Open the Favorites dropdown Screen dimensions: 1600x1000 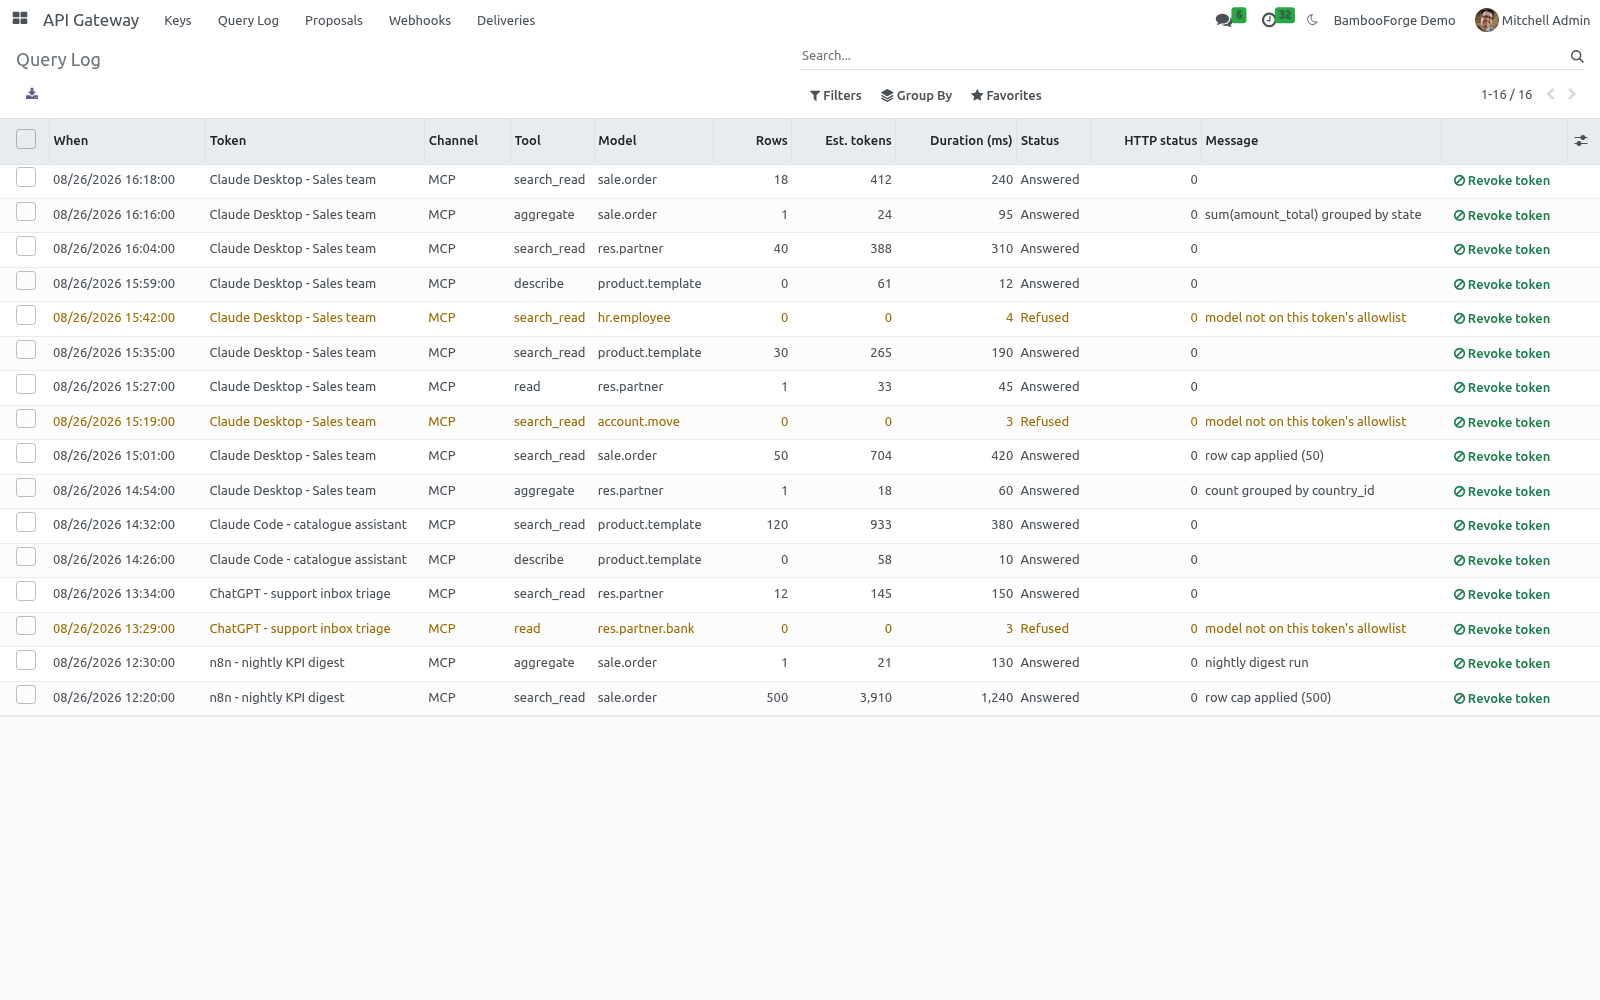(1006, 96)
